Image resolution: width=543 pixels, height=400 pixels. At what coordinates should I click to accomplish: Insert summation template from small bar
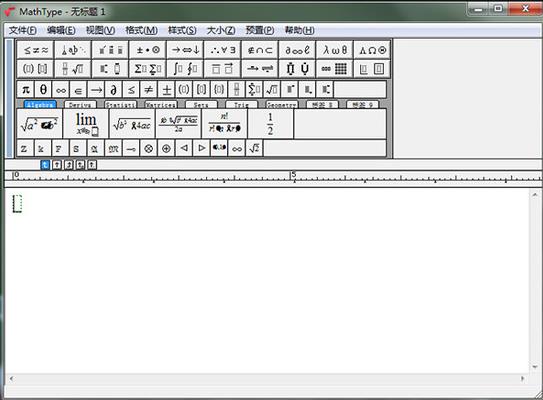pyautogui.click(x=254, y=90)
